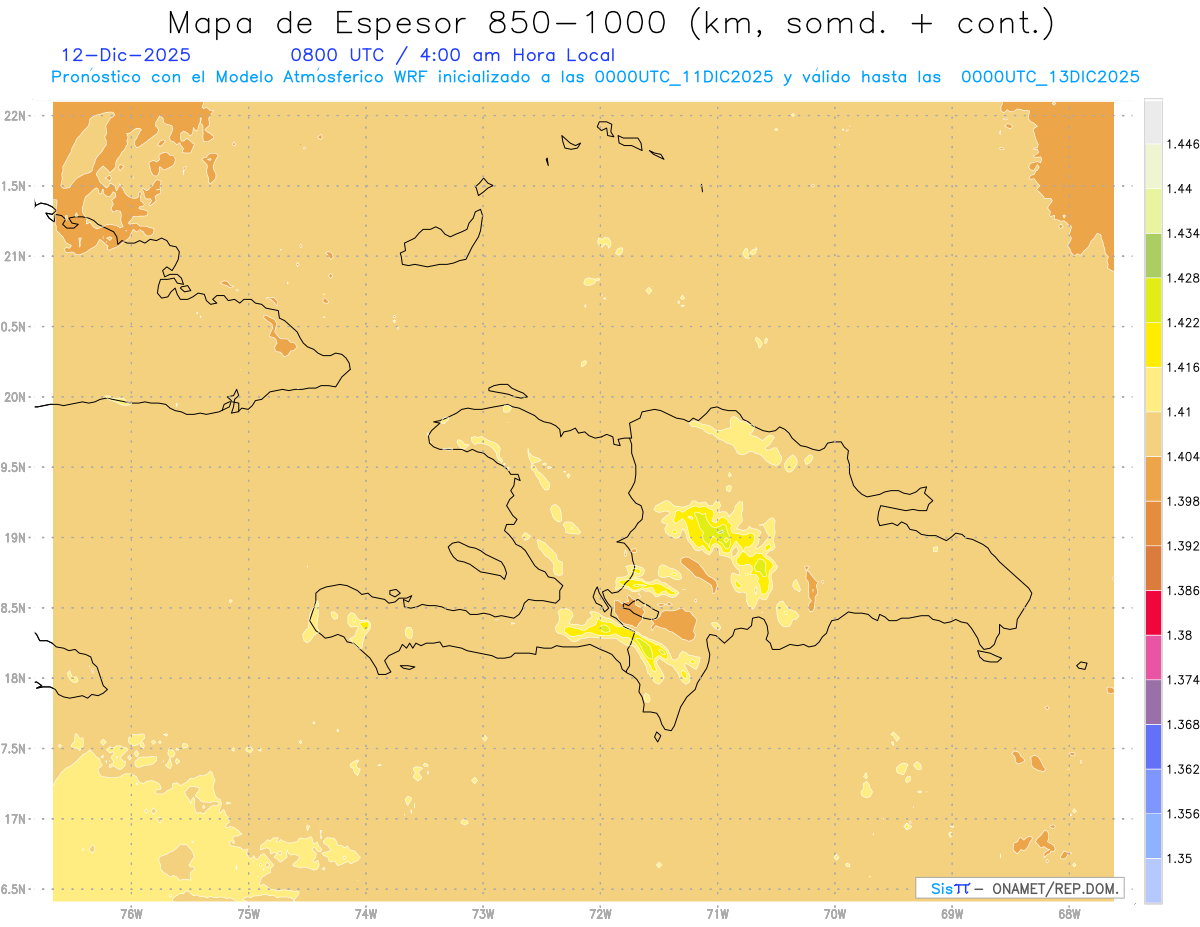Click the legend value 1.422
1200x927 pixels.
1183,323
